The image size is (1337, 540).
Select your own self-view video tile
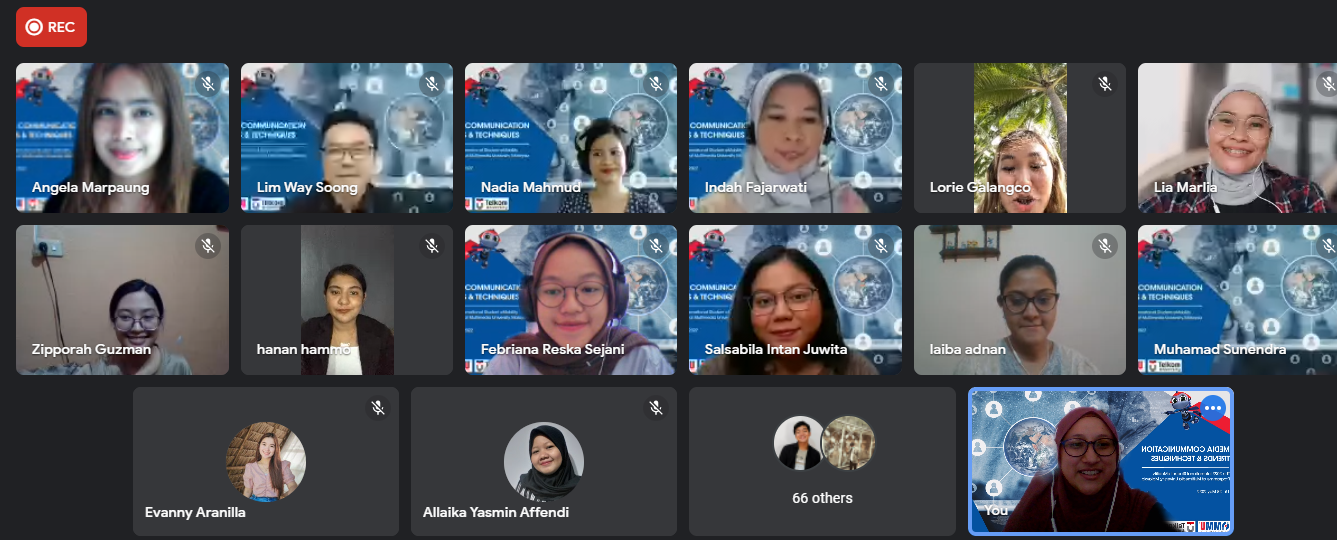pyautogui.click(x=1101, y=462)
